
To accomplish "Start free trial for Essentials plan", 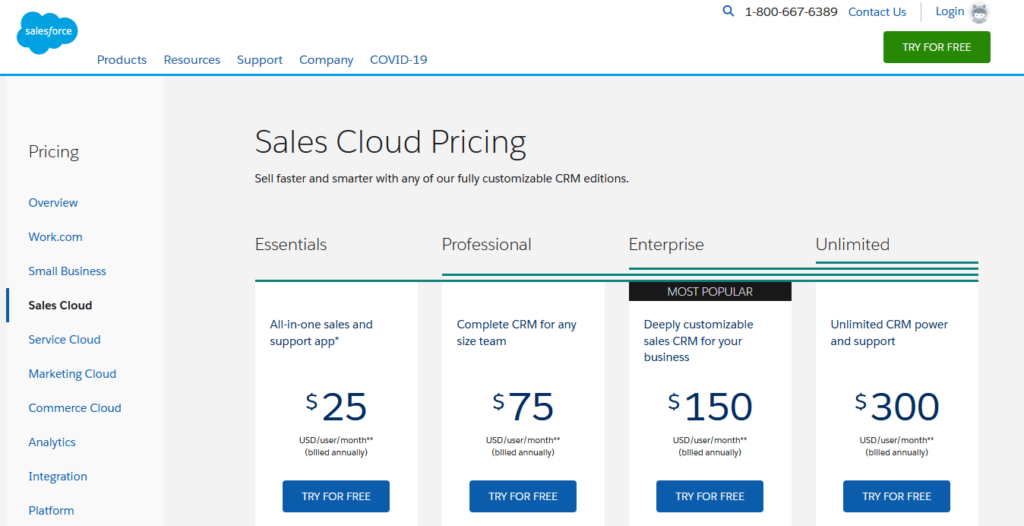I will pyautogui.click(x=336, y=496).
